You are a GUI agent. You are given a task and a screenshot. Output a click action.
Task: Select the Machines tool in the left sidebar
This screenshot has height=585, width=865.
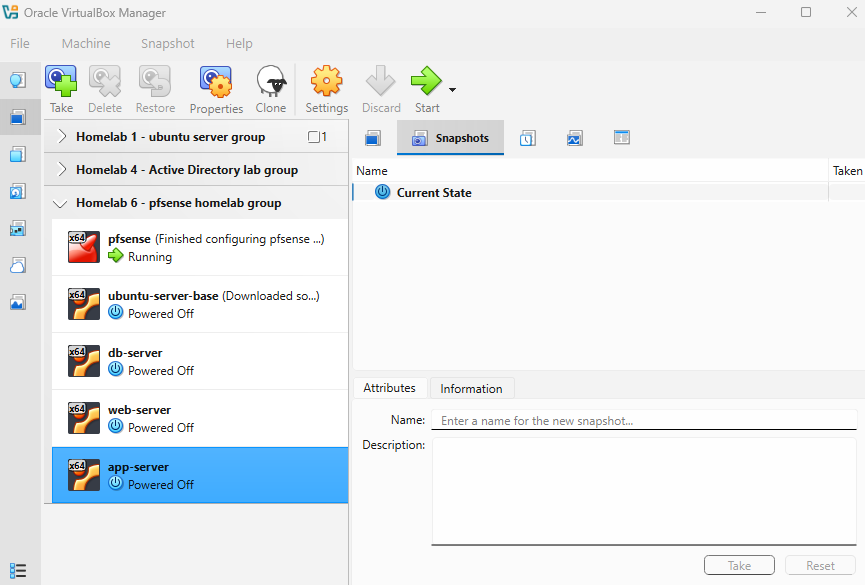(x=18, y=117)
